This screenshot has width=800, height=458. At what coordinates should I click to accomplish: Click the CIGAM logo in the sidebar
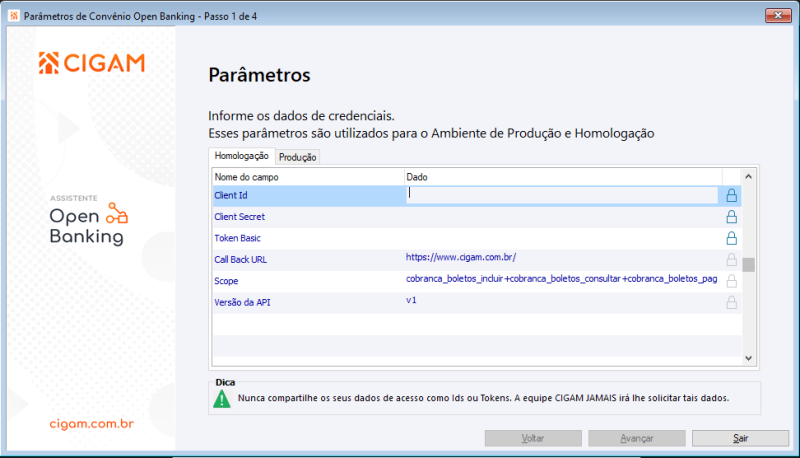(x=92, y=63)
